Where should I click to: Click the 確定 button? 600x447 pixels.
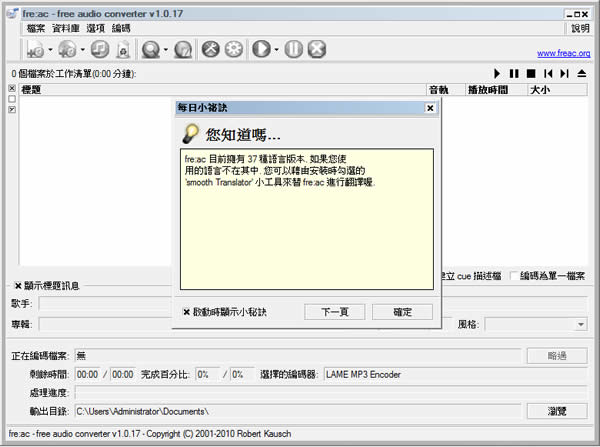tap(403, 312)
